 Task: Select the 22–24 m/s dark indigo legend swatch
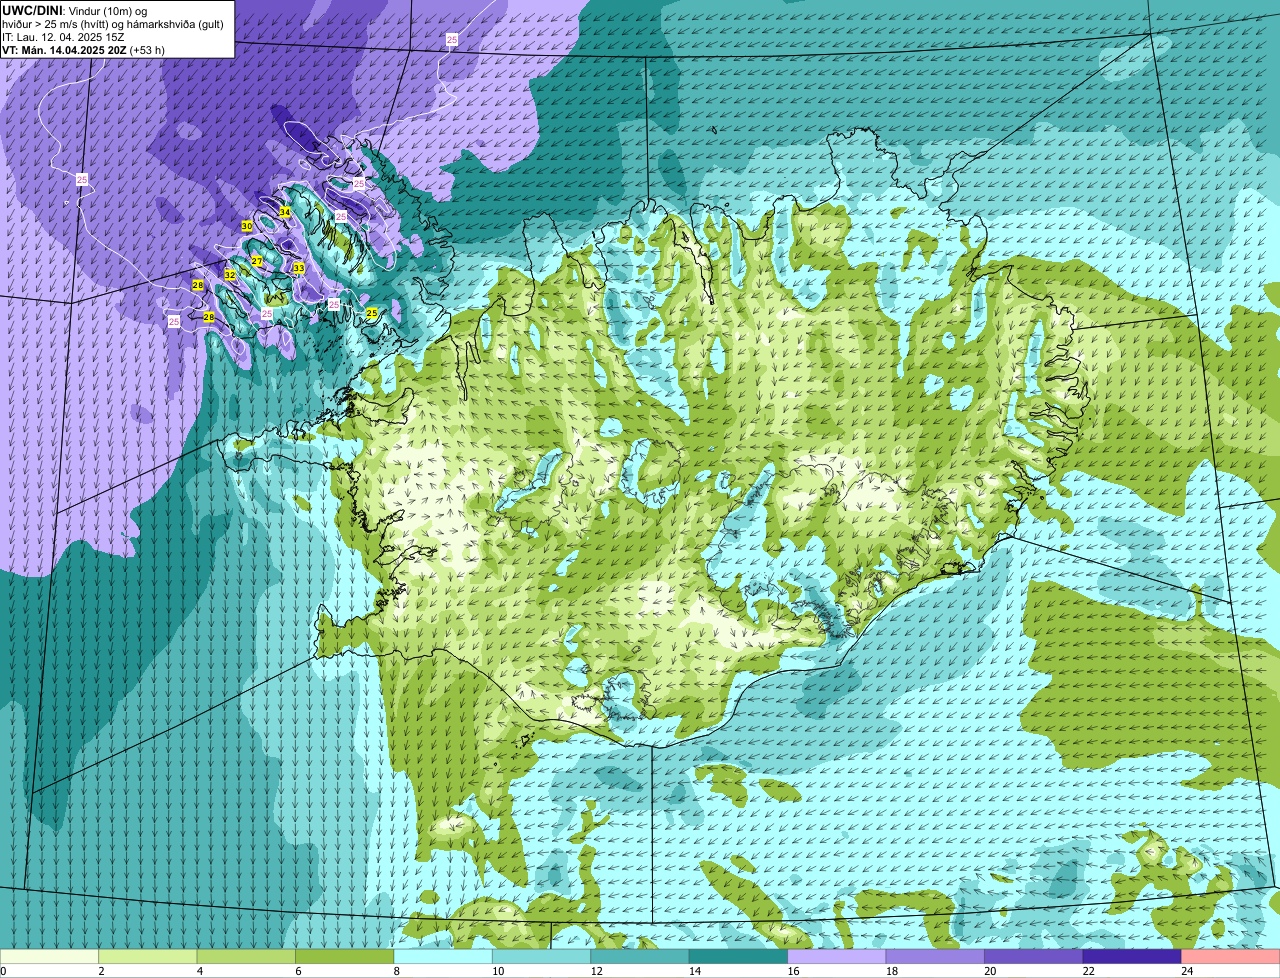[1133, 957]
